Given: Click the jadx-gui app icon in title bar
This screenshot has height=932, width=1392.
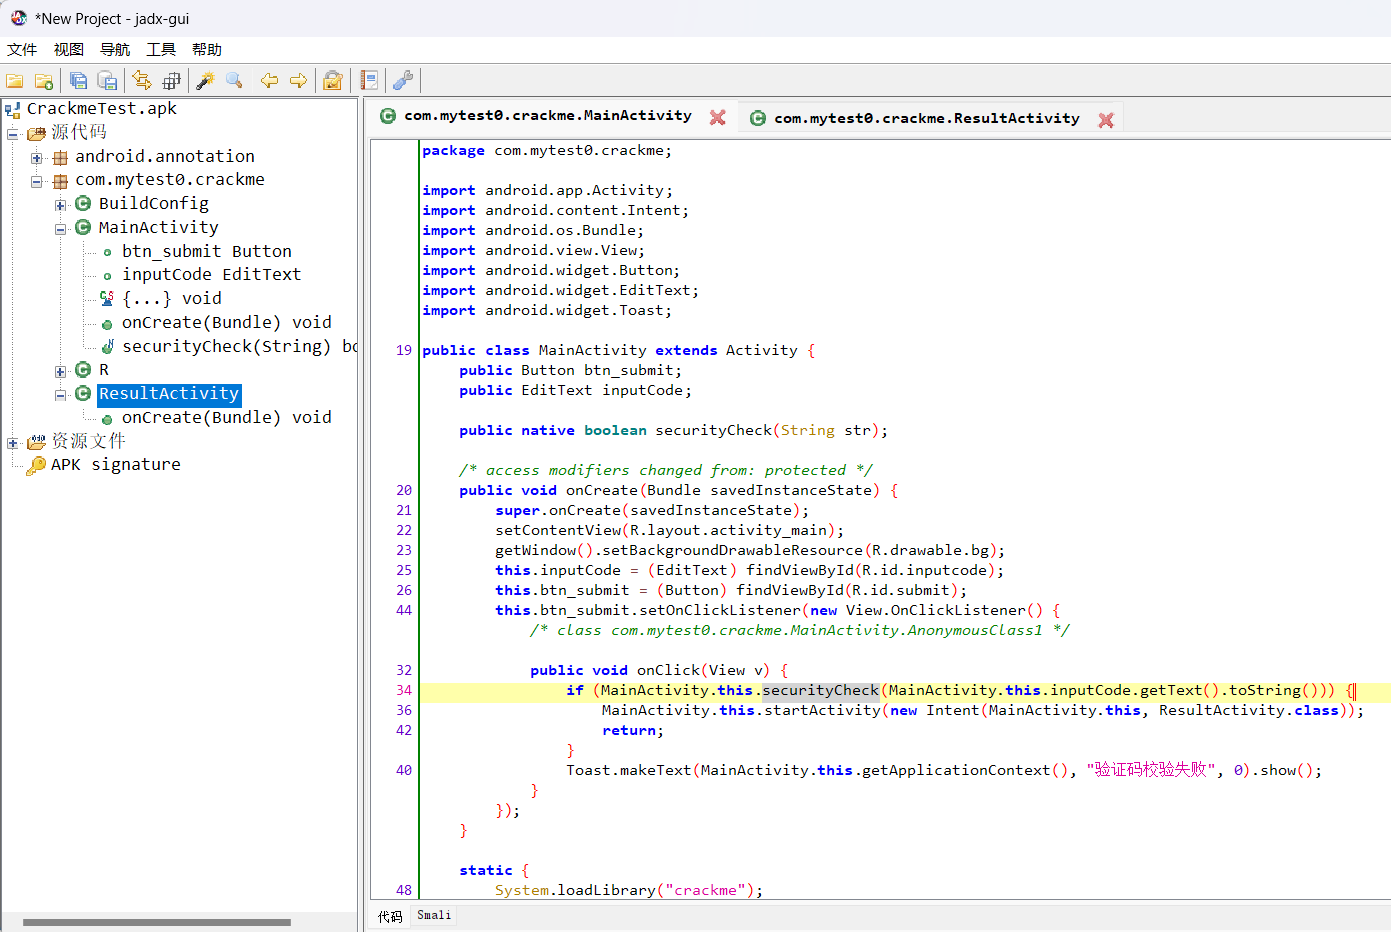Looking at the screenshot, I should [19, 18].
